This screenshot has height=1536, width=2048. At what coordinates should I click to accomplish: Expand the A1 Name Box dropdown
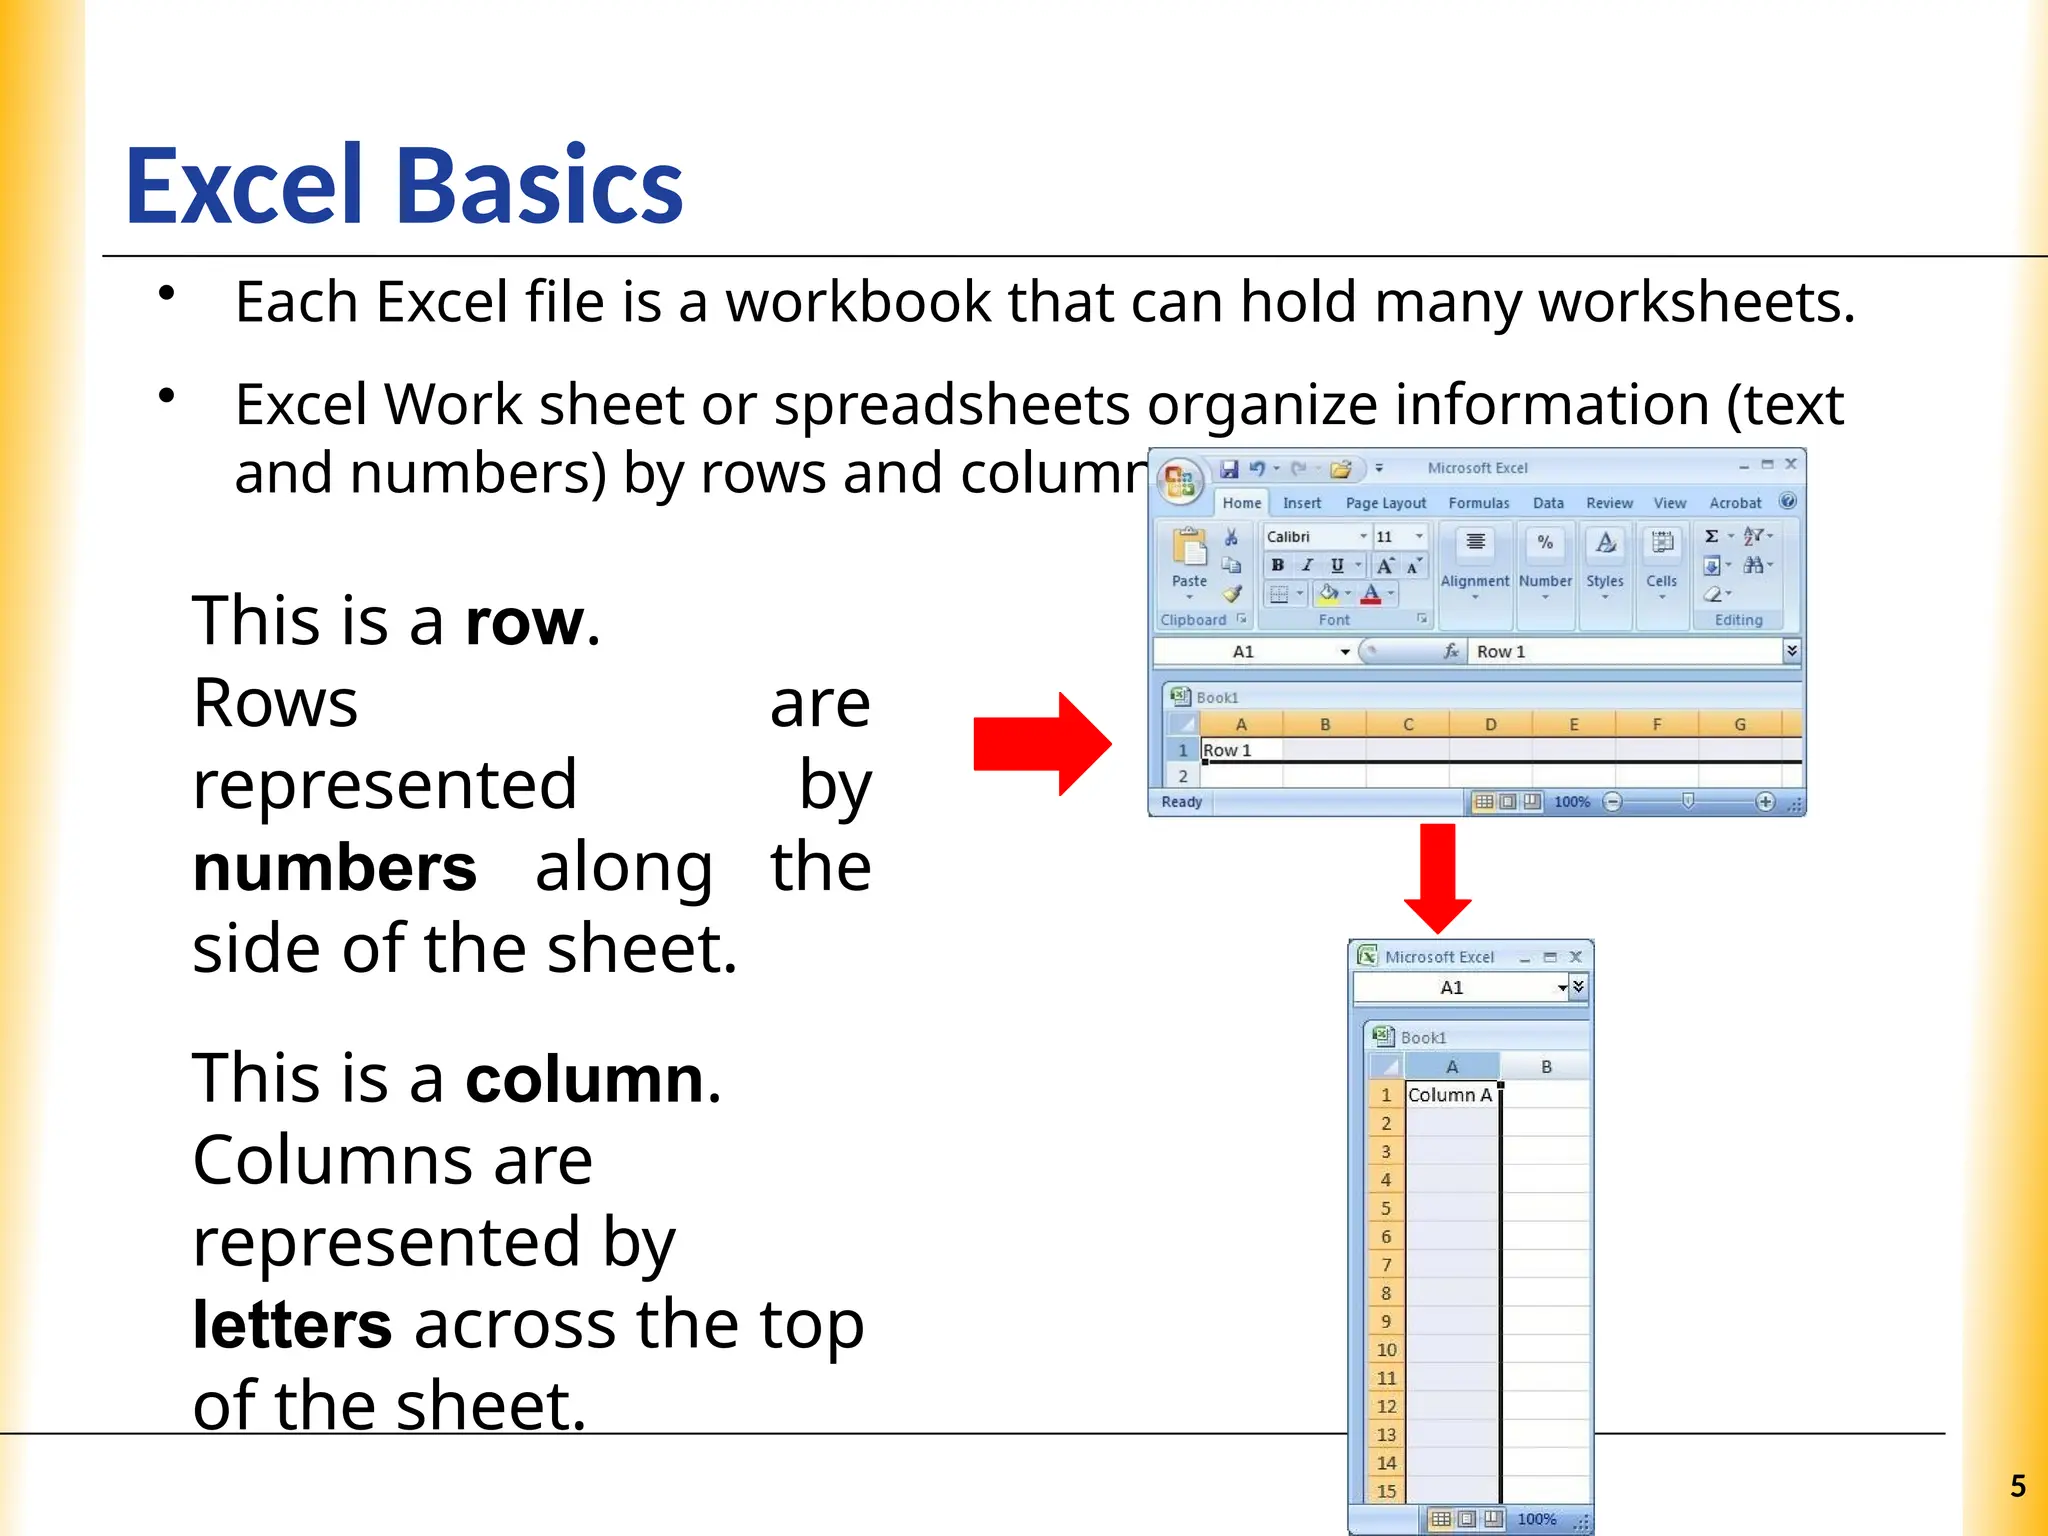pos(1345,652)
